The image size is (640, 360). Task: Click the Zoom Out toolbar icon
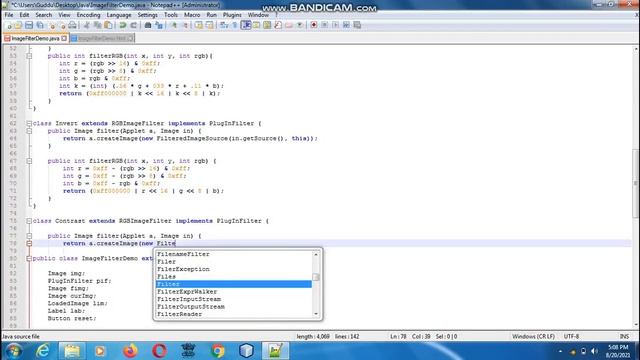[185, 25]
